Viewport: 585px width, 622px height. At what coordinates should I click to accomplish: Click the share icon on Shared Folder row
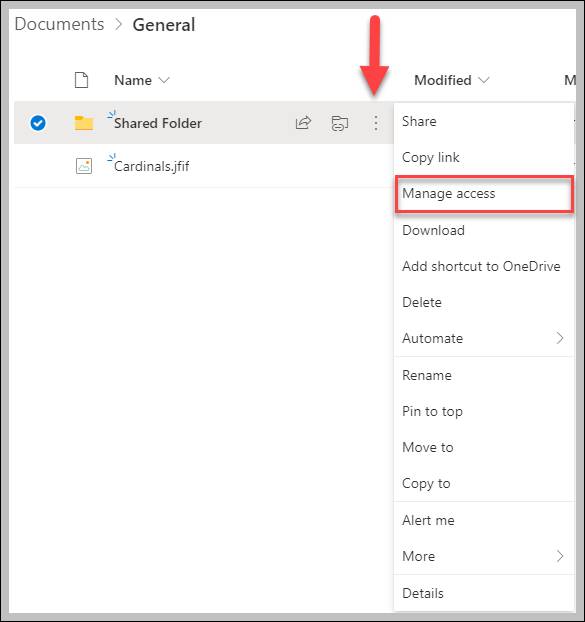(x=303, y=123)
